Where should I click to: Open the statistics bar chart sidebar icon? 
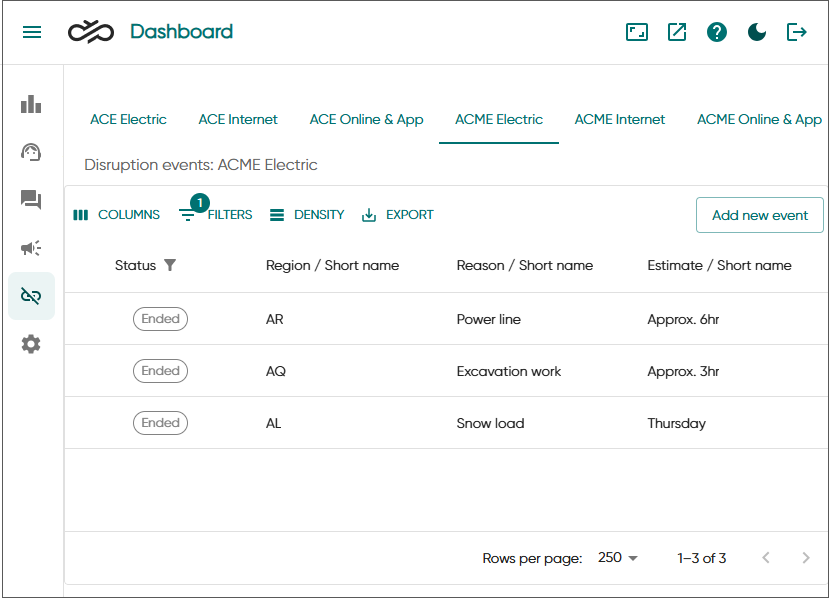(31, 104)
